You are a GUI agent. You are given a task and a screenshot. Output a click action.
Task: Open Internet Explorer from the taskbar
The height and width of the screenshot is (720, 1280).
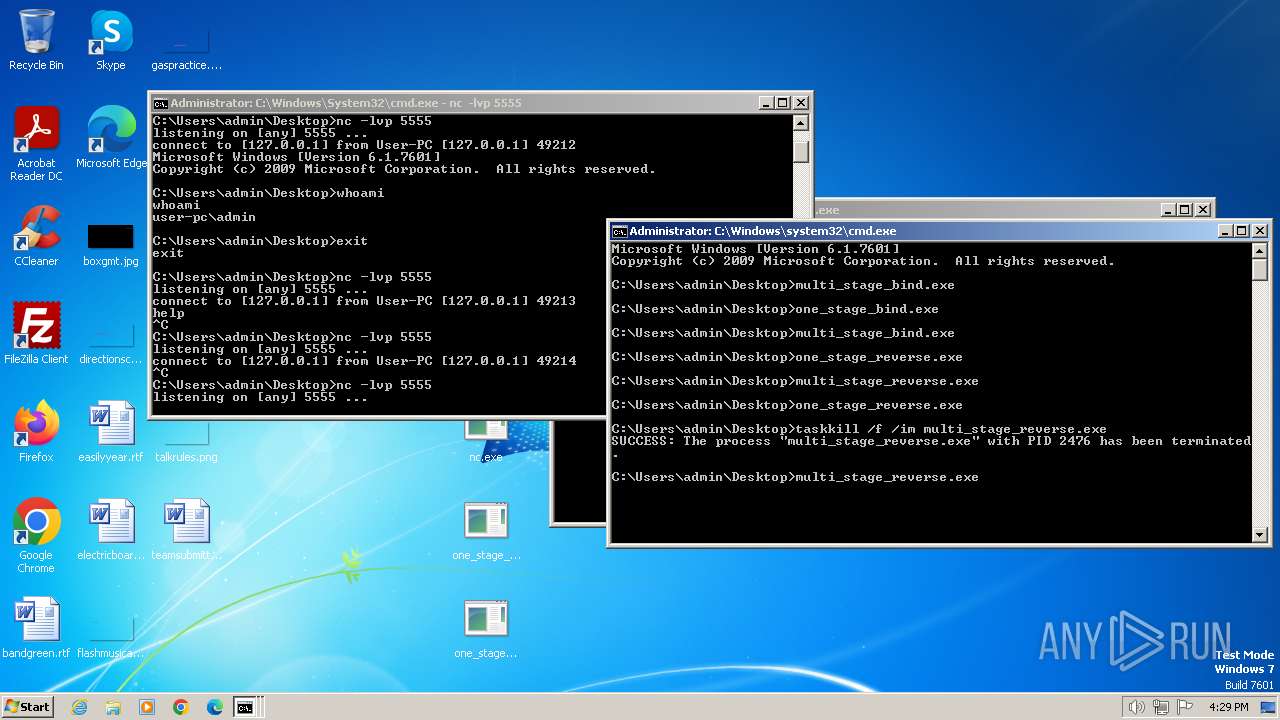79,707
